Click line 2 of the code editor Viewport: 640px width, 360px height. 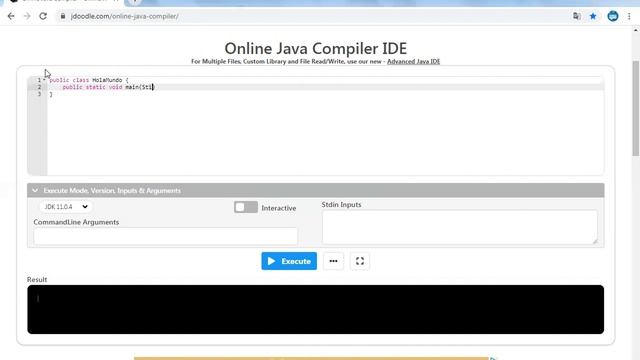pyautogui.click(x=325, y=87)
